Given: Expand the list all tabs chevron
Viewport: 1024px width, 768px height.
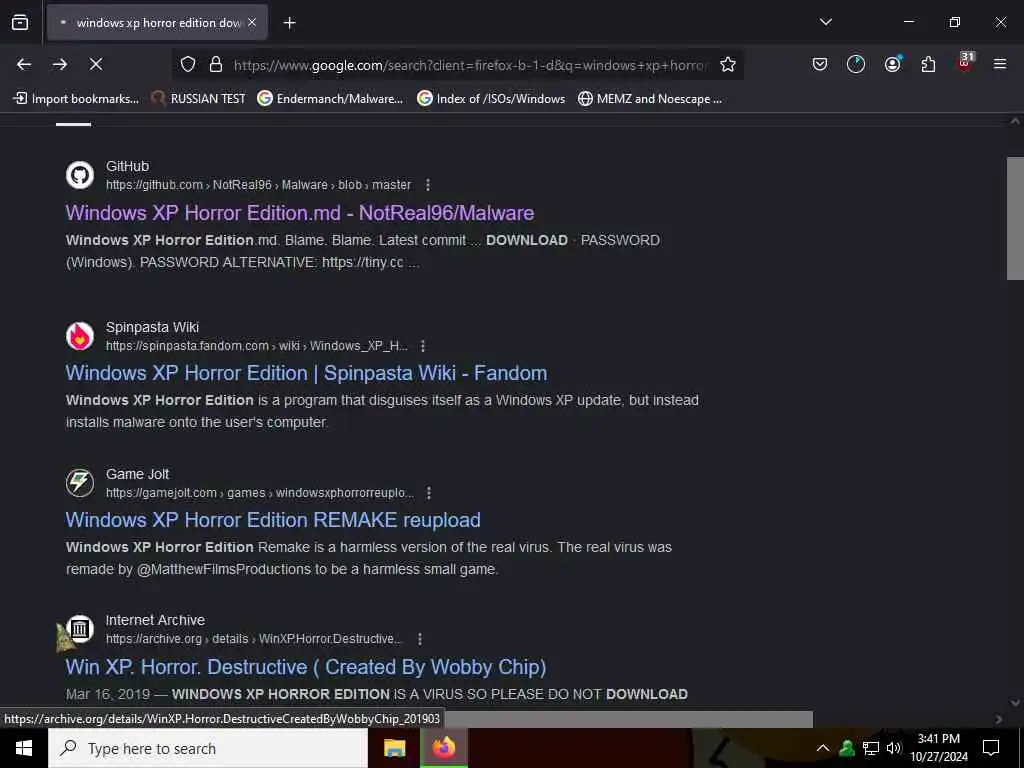Looking at the screenshot, I should tap(825, 22).
